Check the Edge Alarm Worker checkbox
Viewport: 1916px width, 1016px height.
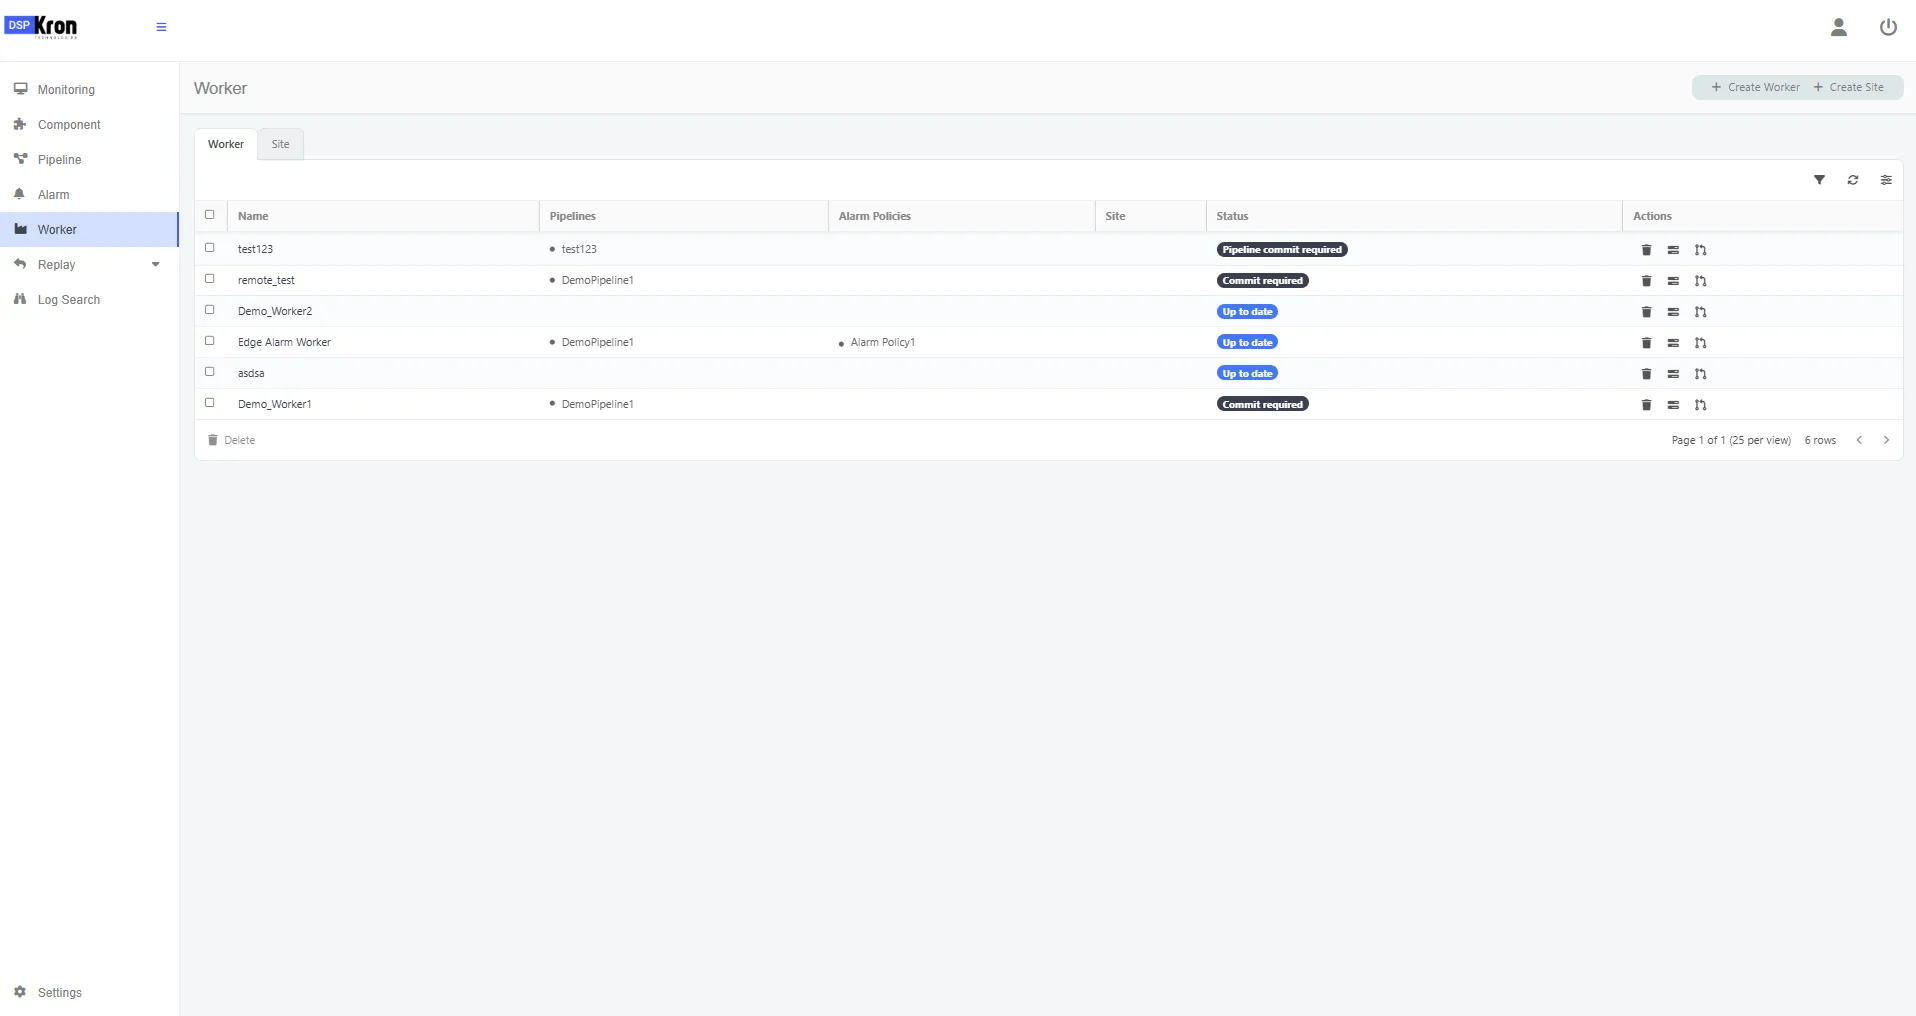pyautogui.click(x=210, y=341)
